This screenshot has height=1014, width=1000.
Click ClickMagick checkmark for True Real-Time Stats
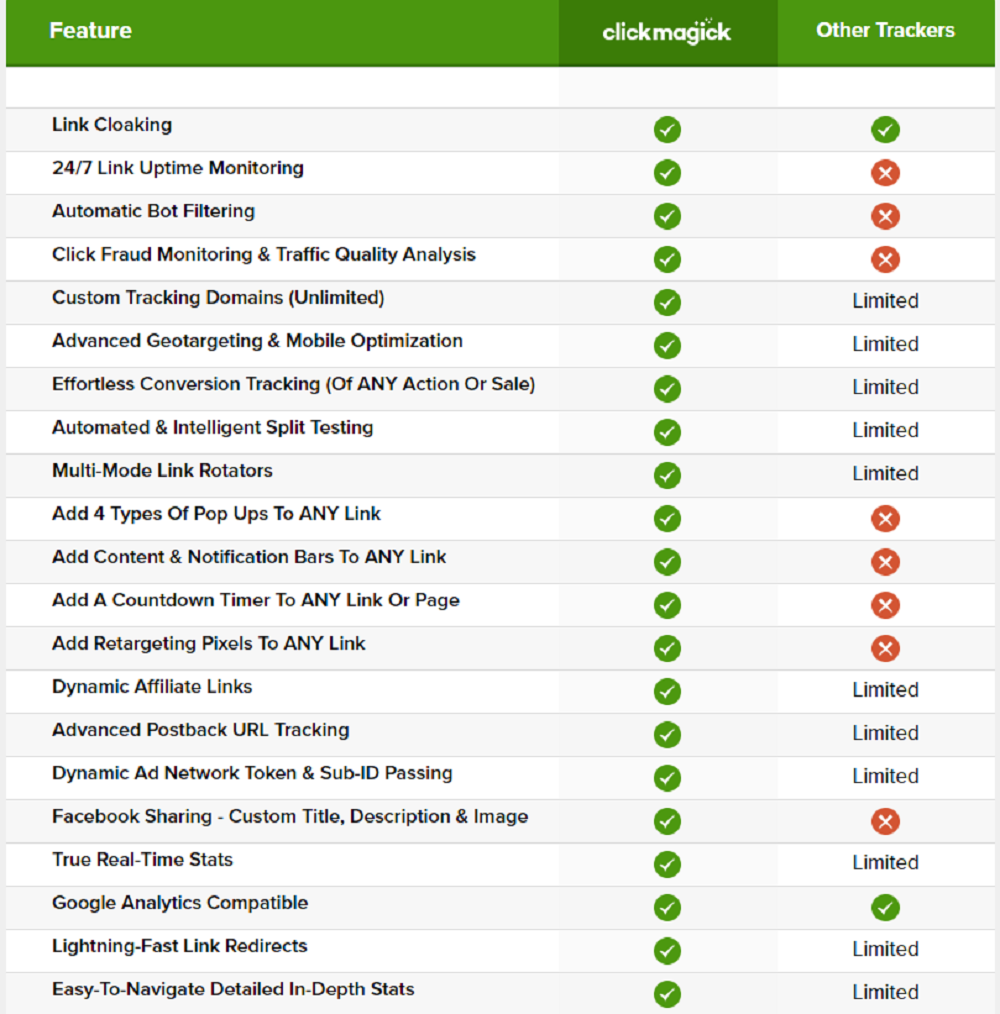[667, 864]
